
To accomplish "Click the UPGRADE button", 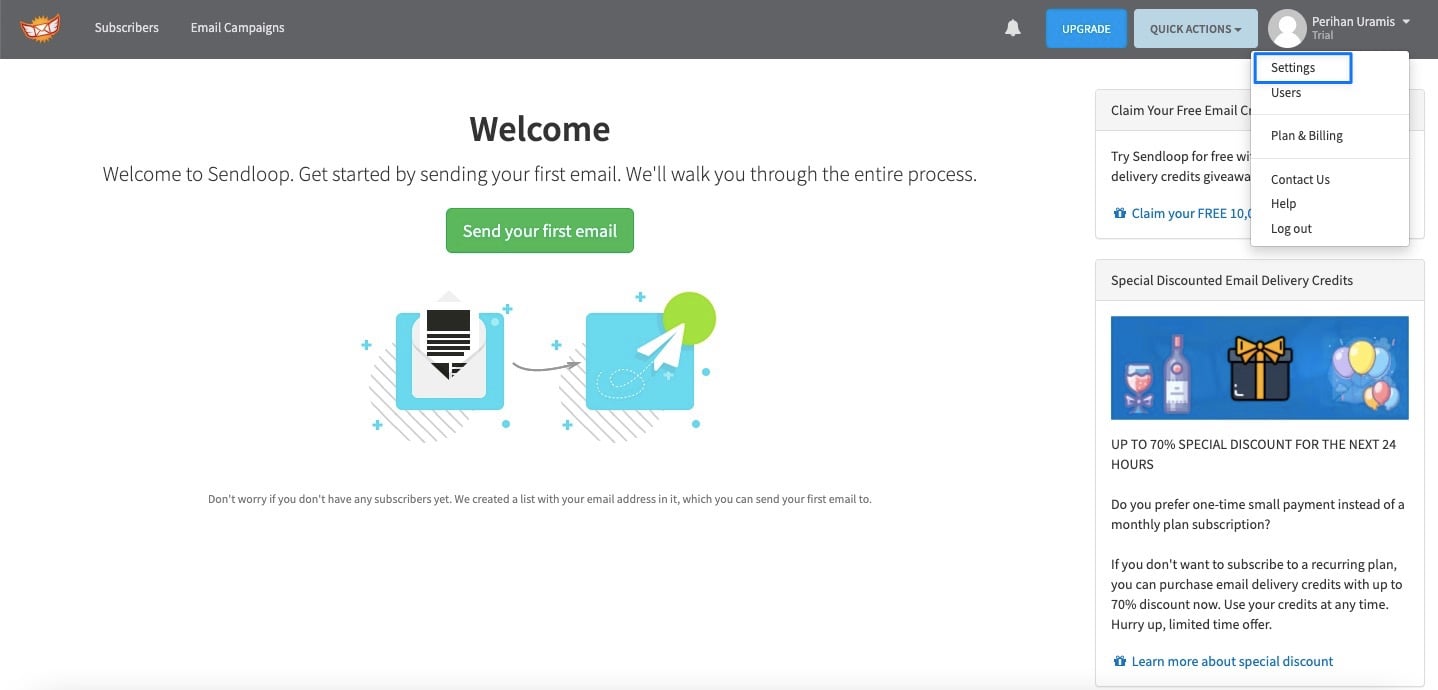I will tap(1086, 29).
